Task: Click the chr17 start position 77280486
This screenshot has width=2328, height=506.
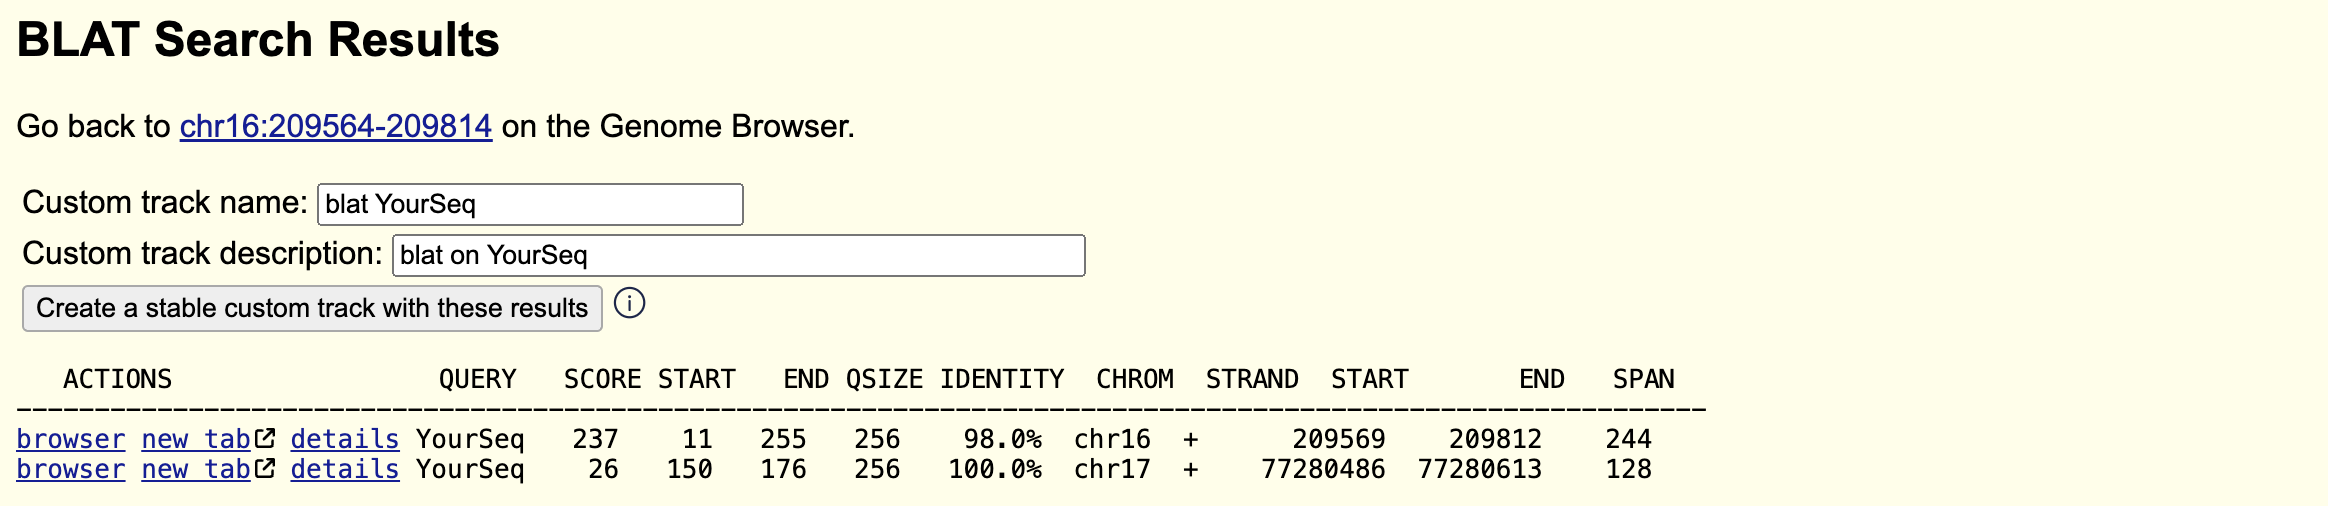Action: pyautogui.click(x=1323, y=469)
